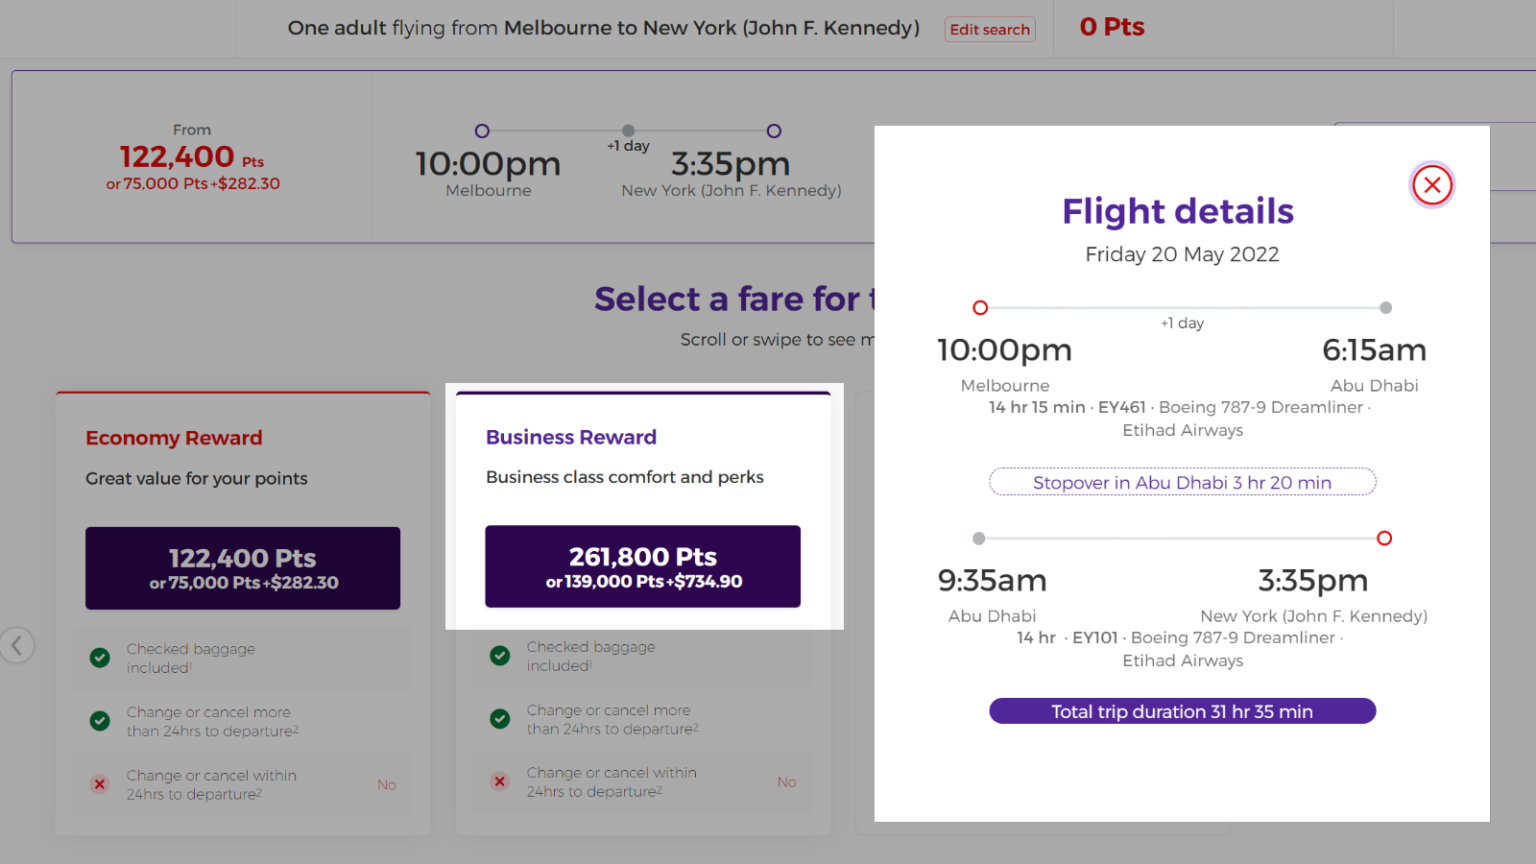The height and width of the screenshot is (864, 1536).
Task: Toggle the Abu Dhabi departure marker on second timeline segment
Action: 978,538
